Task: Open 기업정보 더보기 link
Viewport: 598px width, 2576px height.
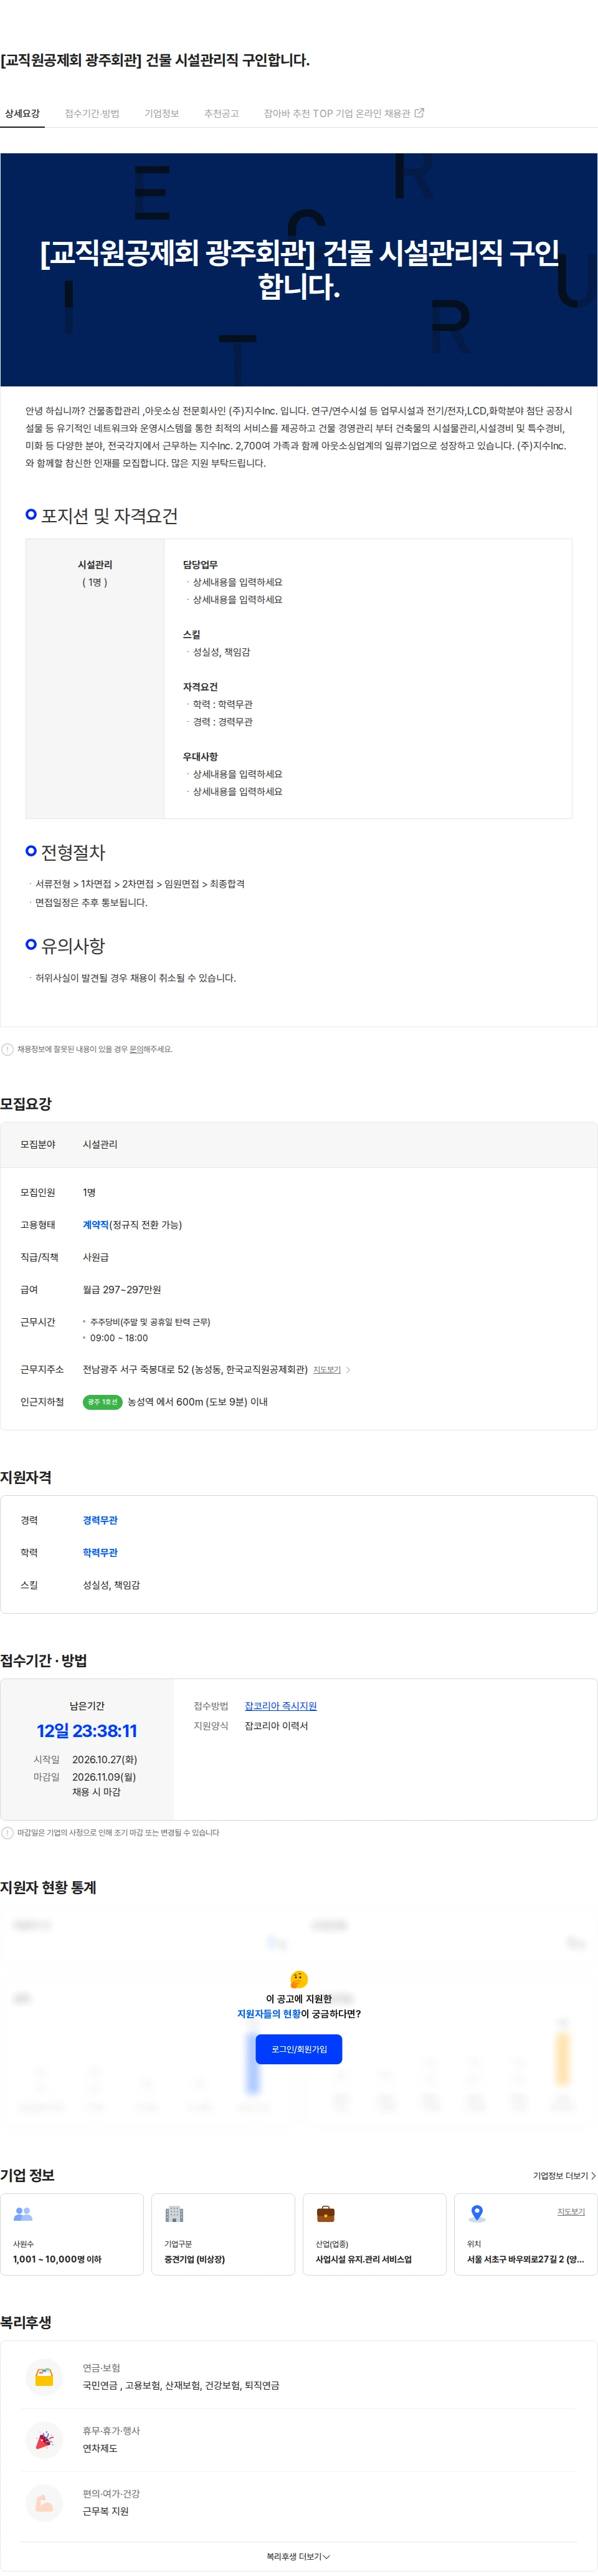Action: [564, 2175]
